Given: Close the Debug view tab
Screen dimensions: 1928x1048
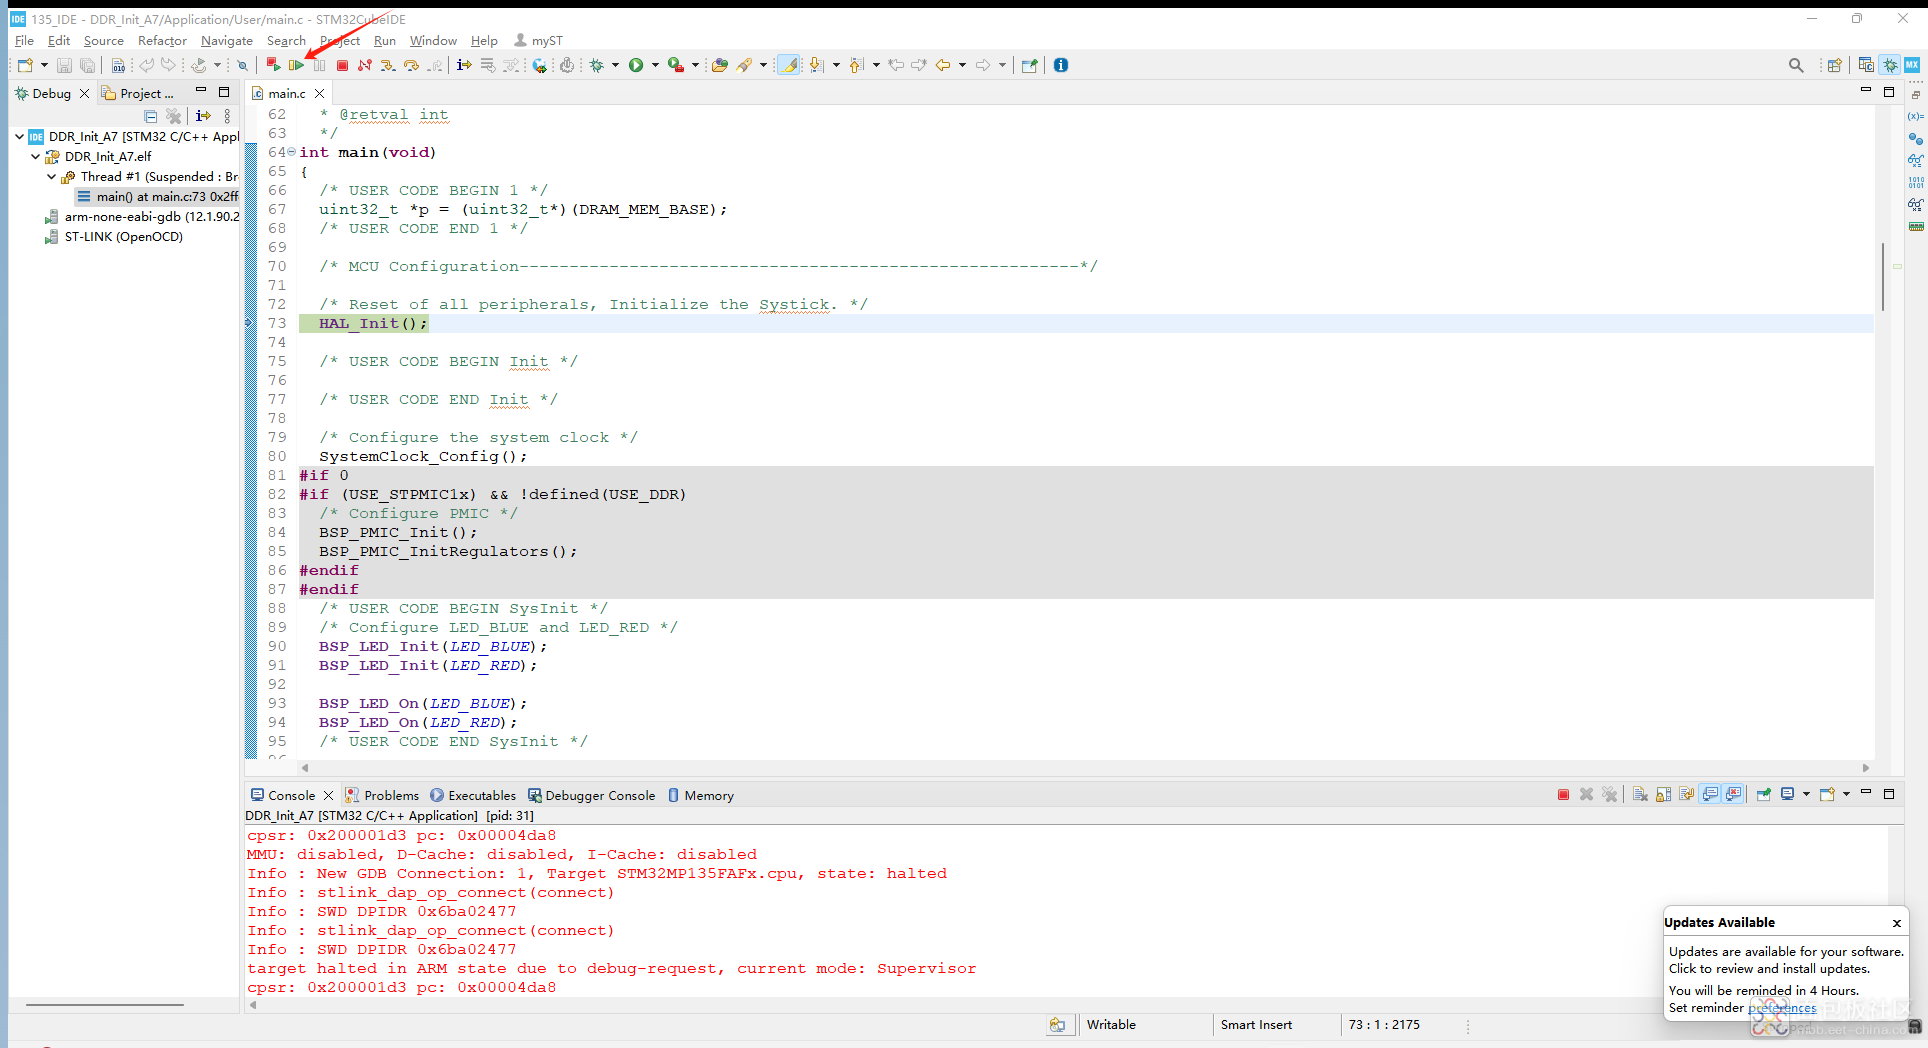Looking at the screenshot, I should pos(84,93).
